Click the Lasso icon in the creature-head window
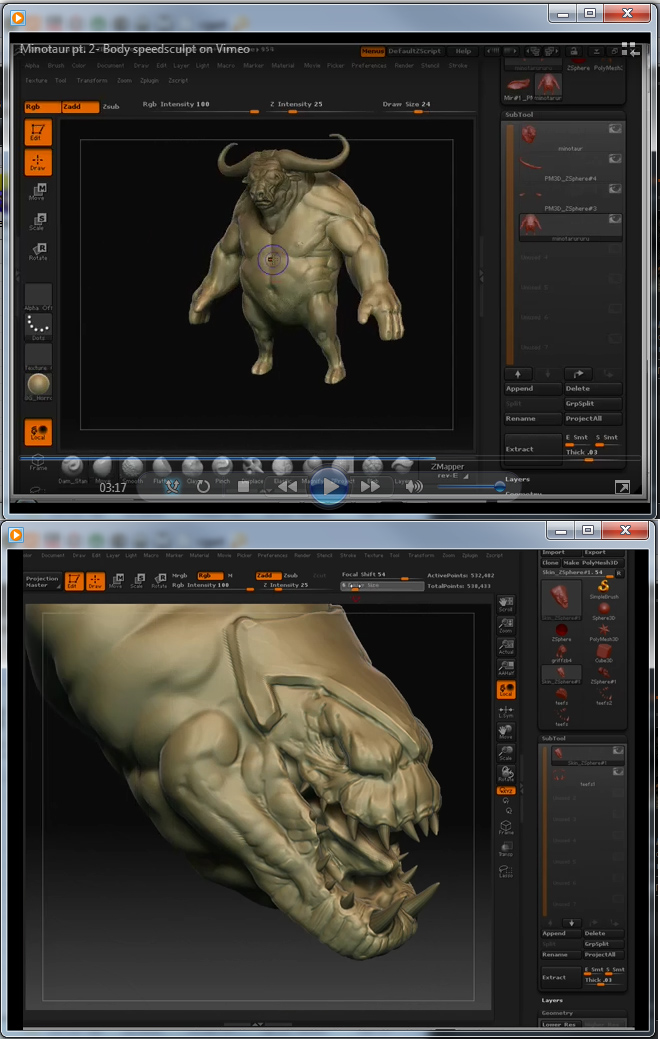The image size is (660, 1039). pyautogui.click(x=506, y=871)
